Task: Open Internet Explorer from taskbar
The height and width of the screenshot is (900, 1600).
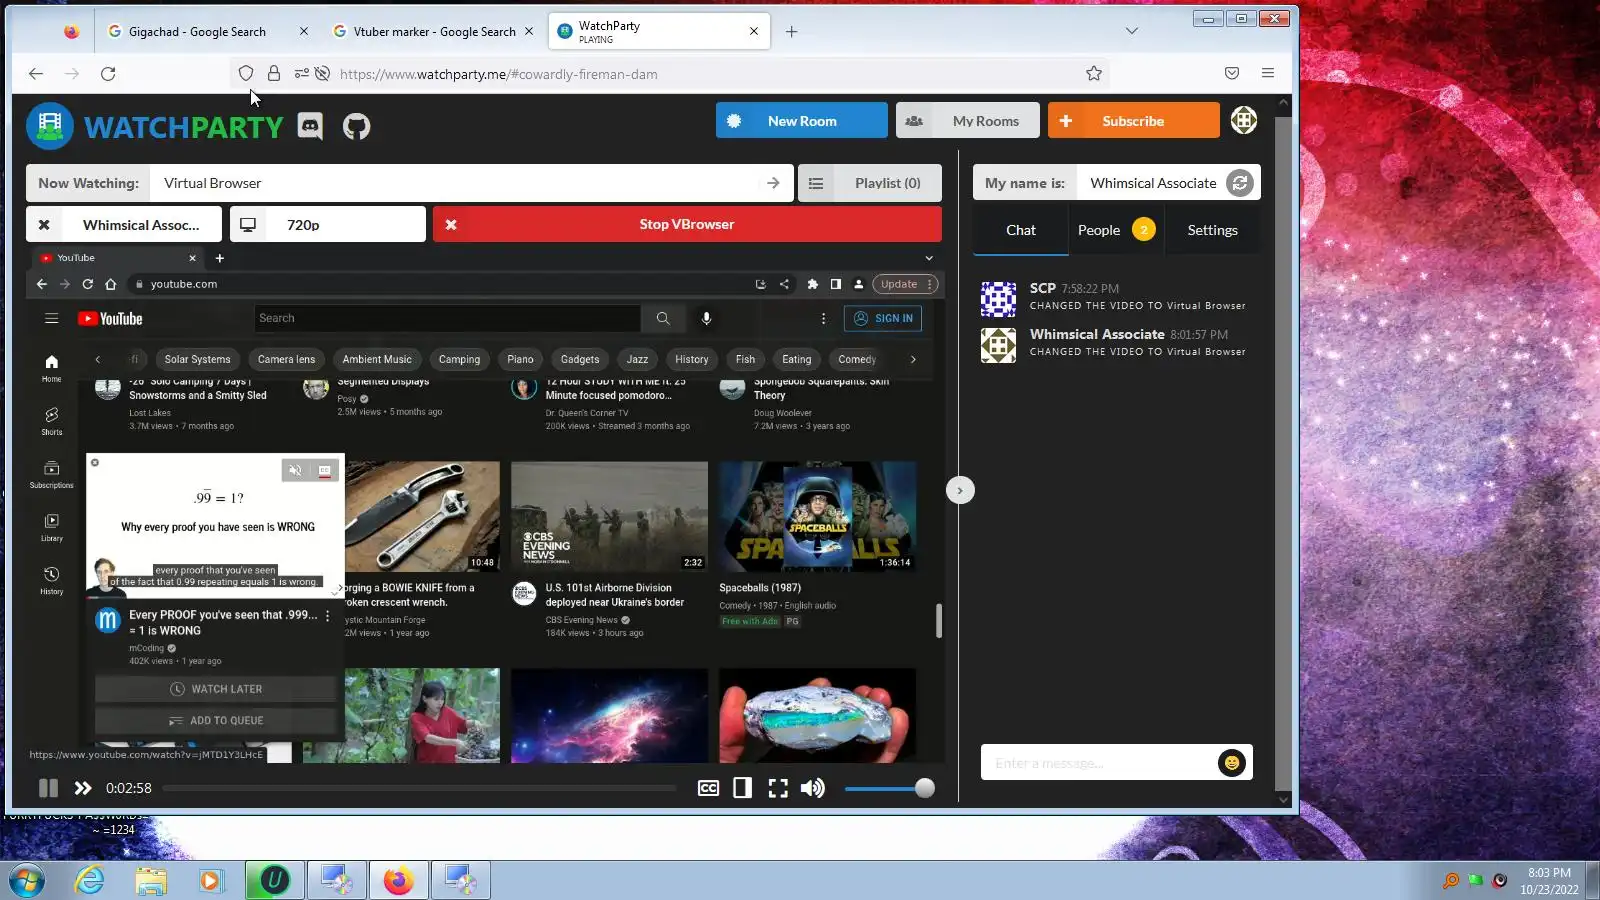Action: pos(90,880)
